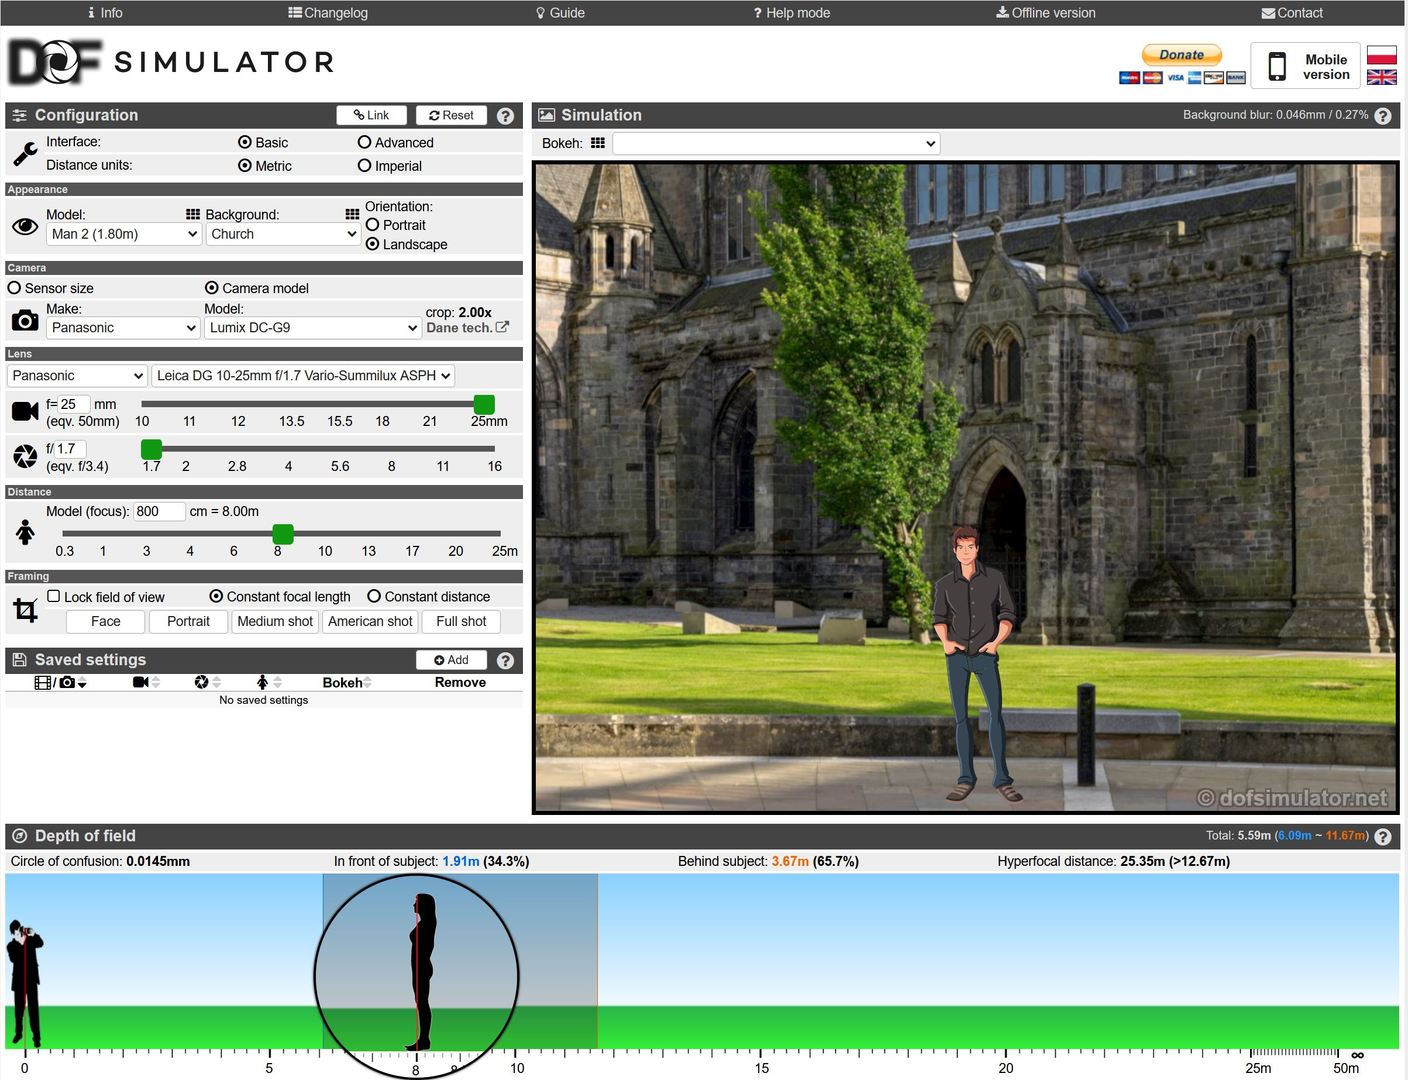Open the Offline version menu item
1408x1080 pixels.
pos(1046,13)
